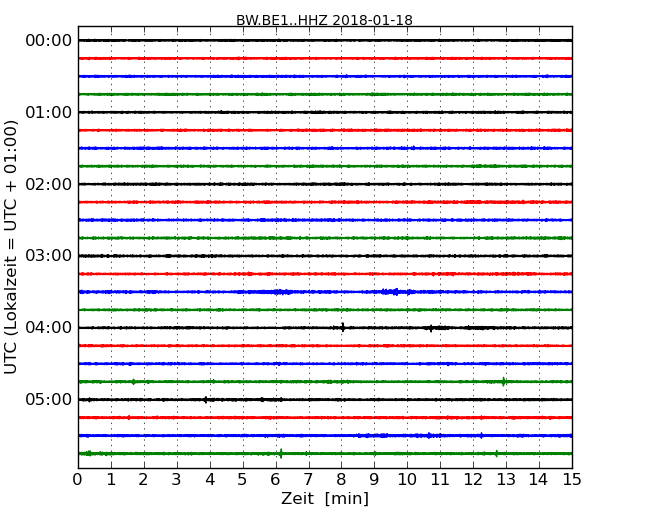Screen dimensions: 650x520
Task: Click x-axis tick label 12
Action: pyautogui.click(x=473, y=480)
